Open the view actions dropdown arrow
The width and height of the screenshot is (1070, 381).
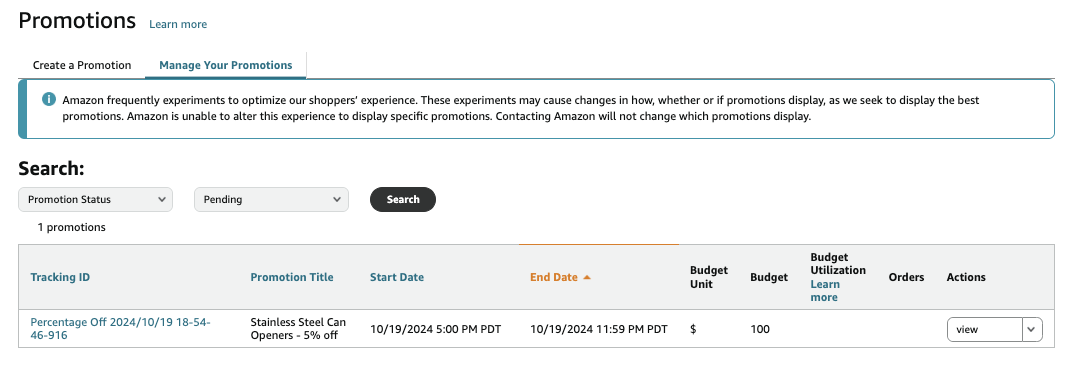pos(1032,329)
